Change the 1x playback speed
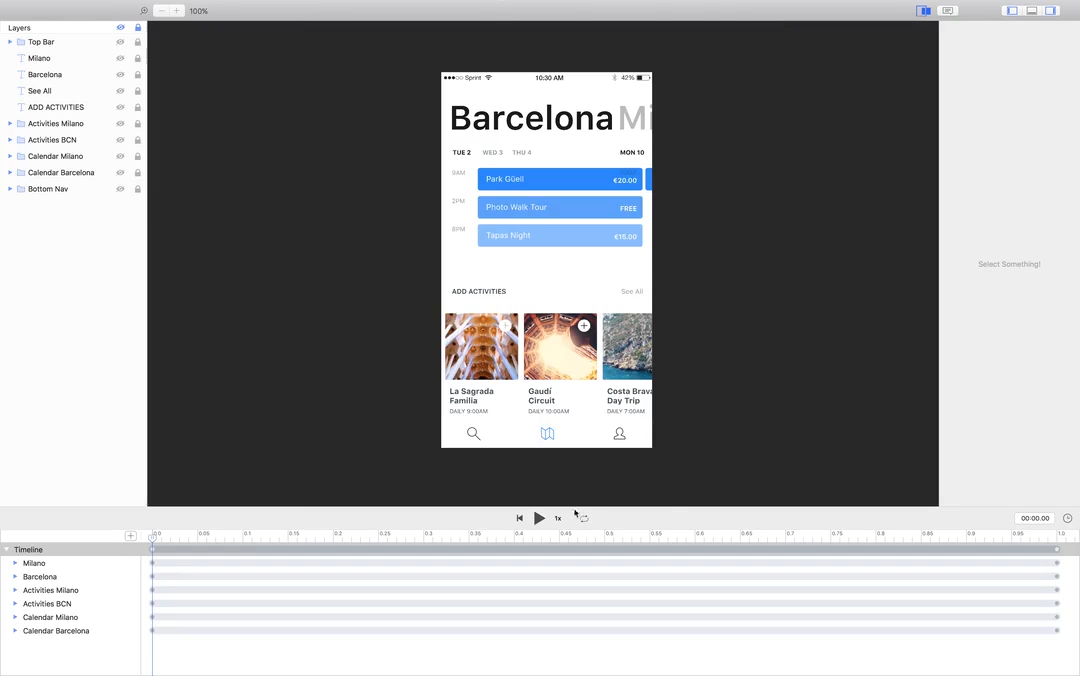Viewport: 1080px width, 676px height. point(558,518)
